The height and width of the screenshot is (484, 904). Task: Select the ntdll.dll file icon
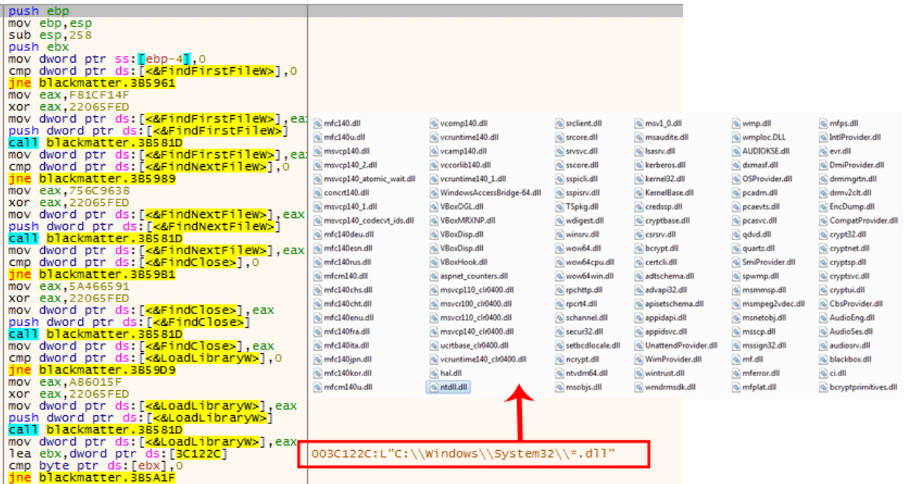[x=433, y=386]
